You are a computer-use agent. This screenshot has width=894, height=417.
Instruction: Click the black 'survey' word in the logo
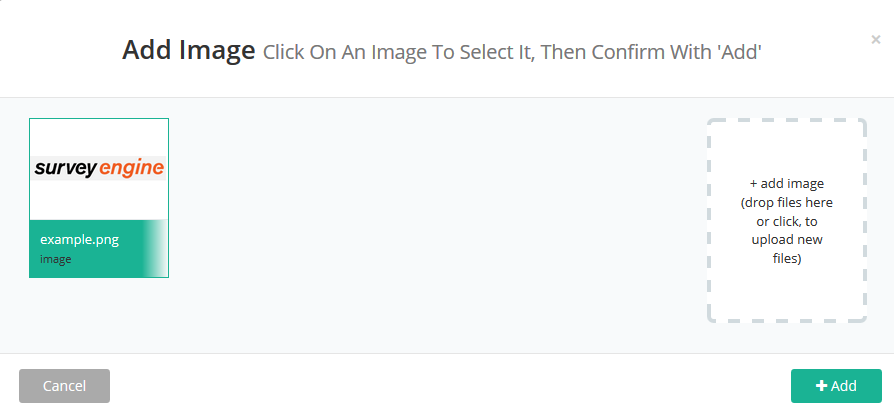(65, 168)
